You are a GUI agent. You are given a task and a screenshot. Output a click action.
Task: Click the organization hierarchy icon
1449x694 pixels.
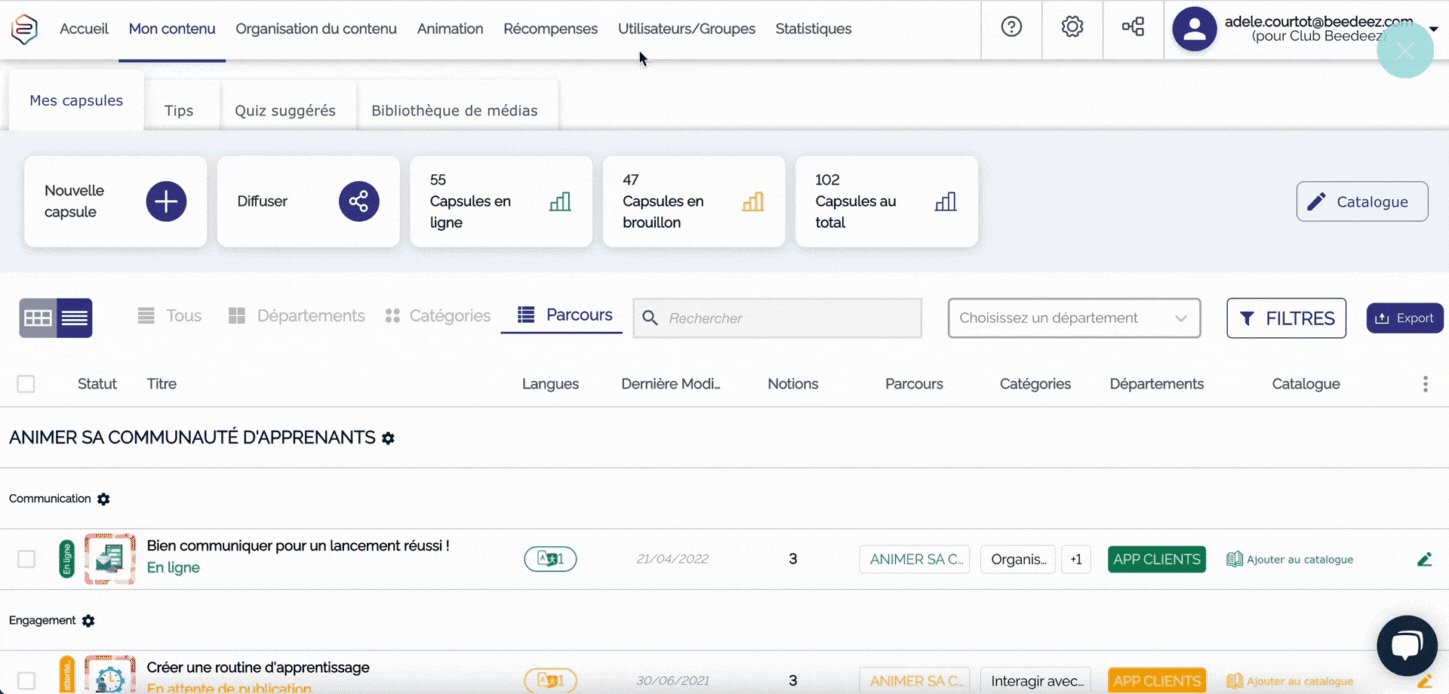click(1133, 28)
